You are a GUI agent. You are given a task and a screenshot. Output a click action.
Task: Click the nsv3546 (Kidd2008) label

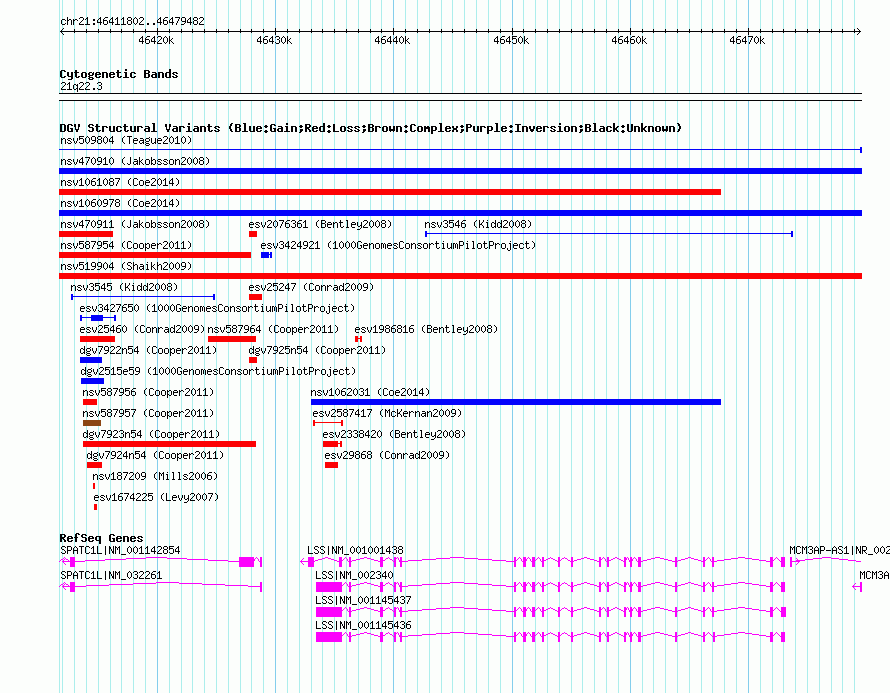point(478,224)
